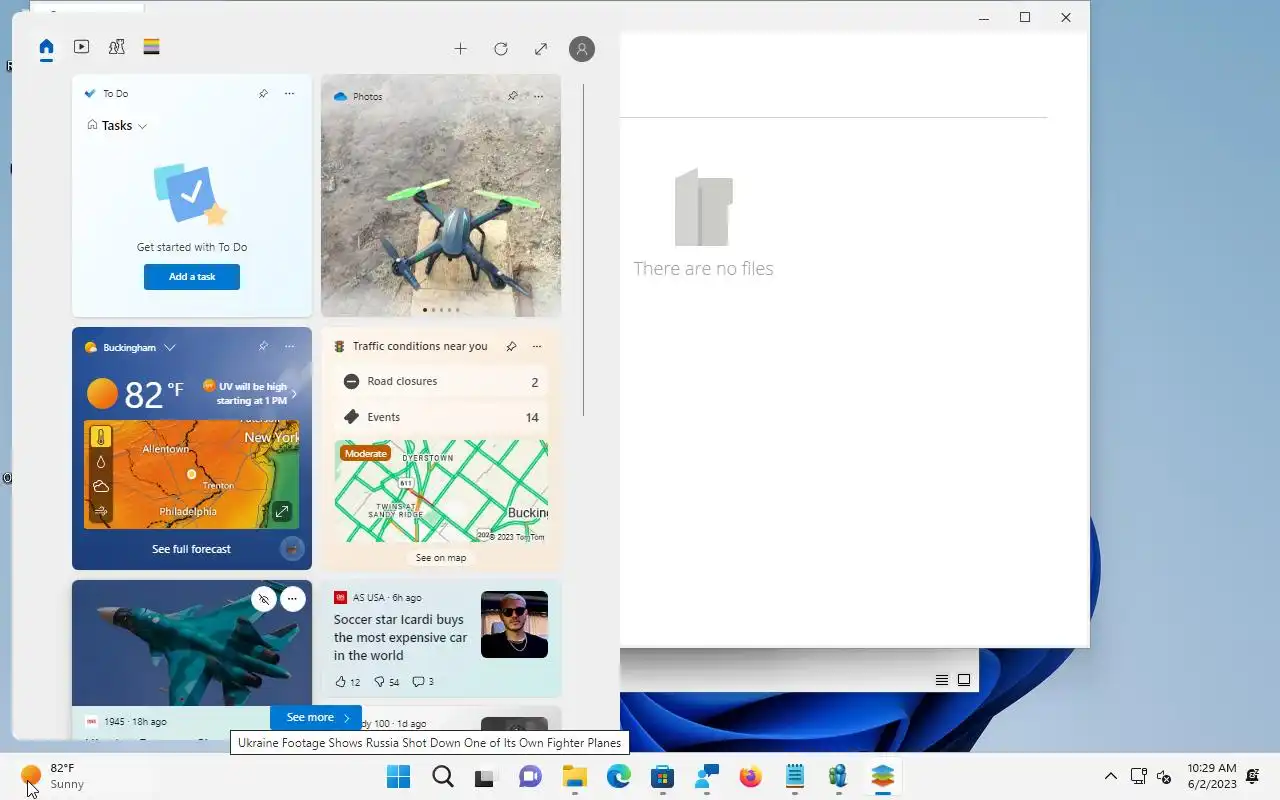Pin the Photos widget
The width and height of the screenshot is (1280, 800).
[513, 96]
